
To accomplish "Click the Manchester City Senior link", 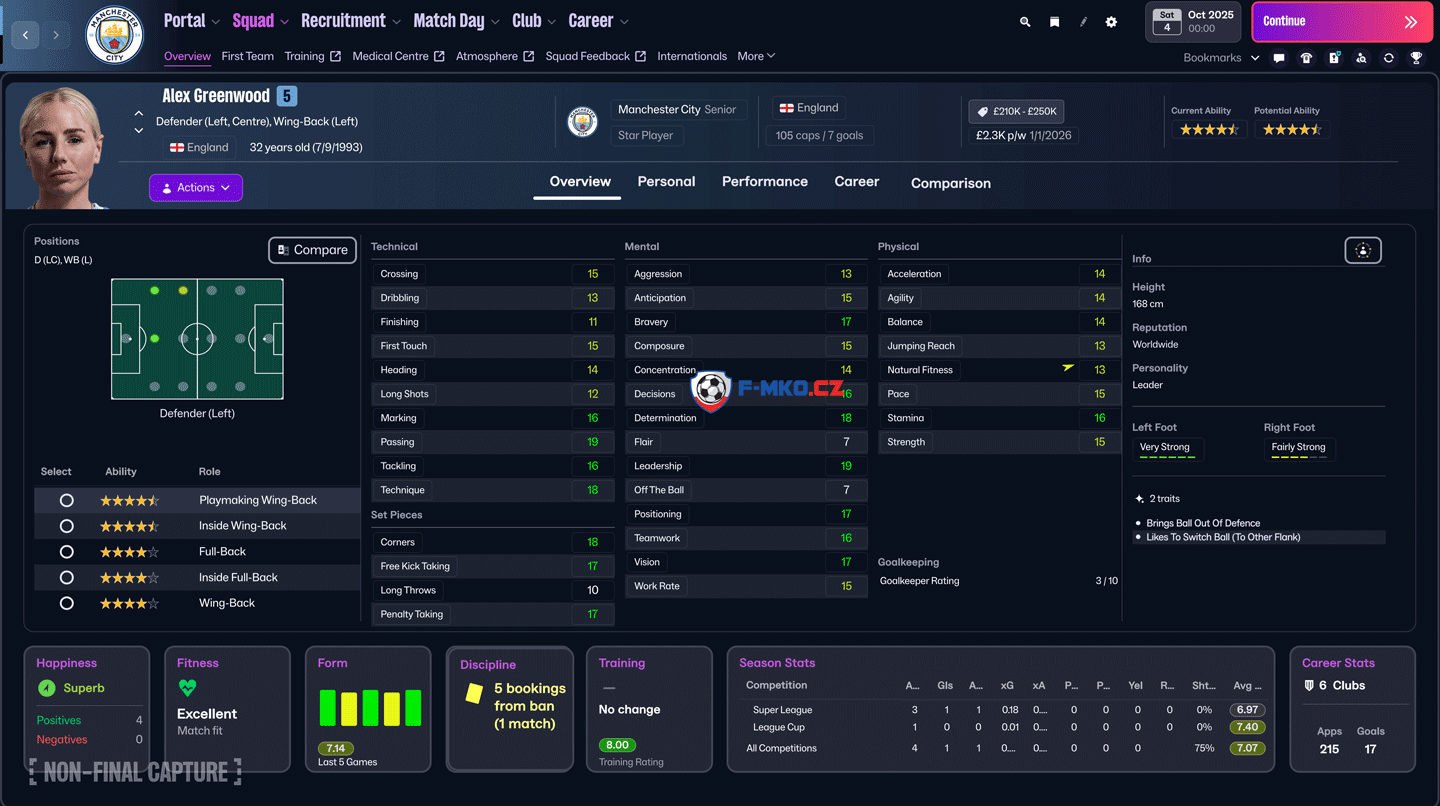I will pyautogui.click(x=678, y=110).
